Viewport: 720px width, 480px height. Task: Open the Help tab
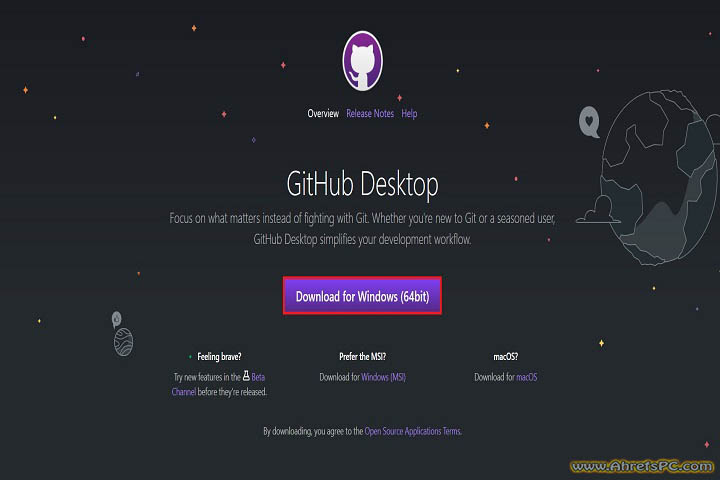point(409,113)
